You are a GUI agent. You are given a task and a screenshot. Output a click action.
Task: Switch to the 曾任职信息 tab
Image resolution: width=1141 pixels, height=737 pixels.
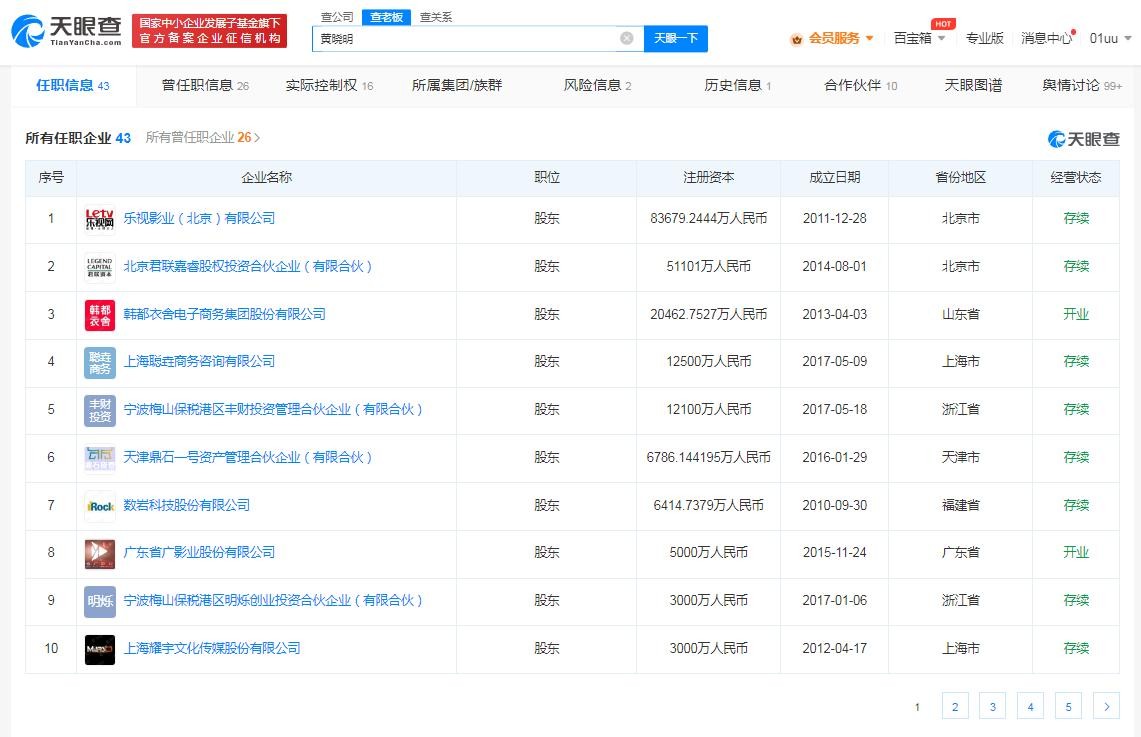pos(205,85)
